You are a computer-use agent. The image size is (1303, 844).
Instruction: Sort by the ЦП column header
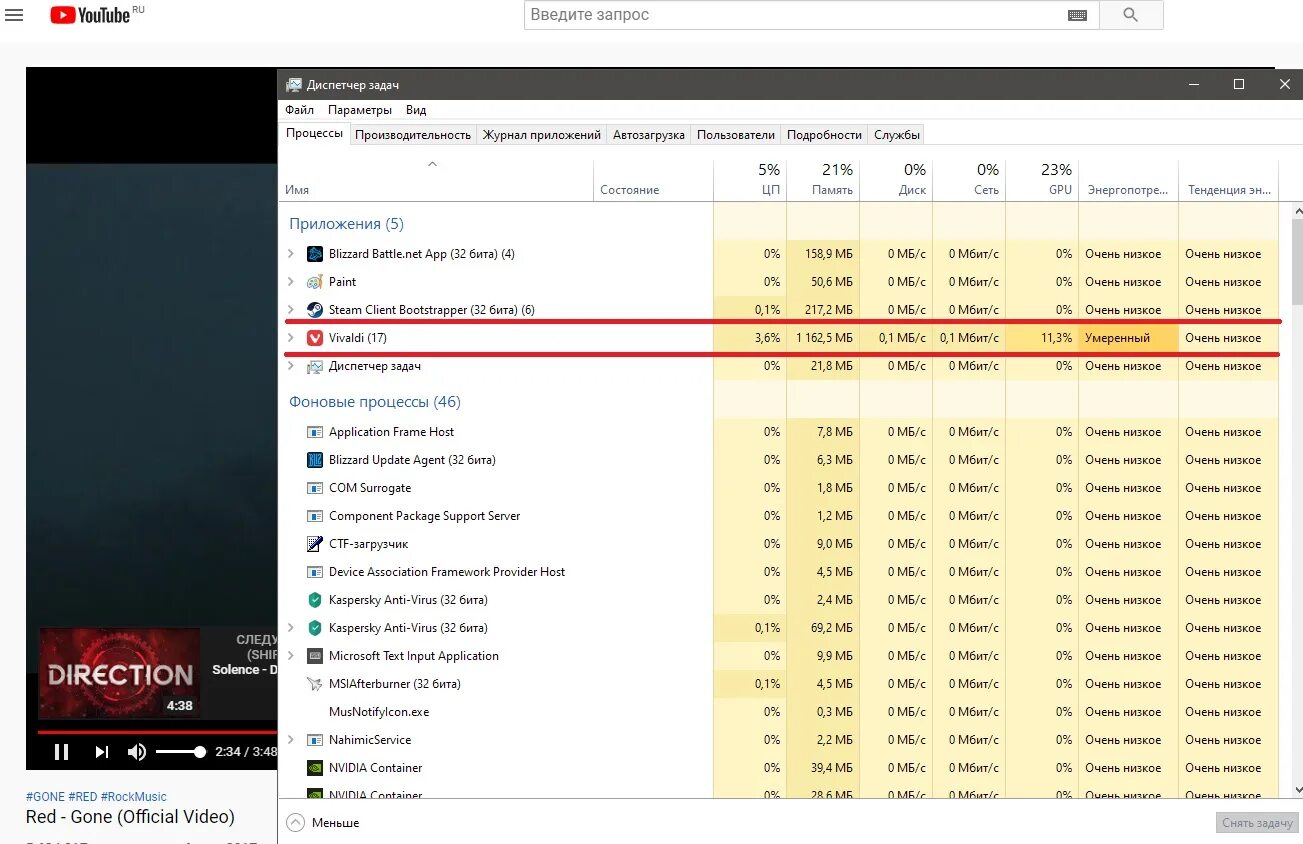click(x=750, y=180)
